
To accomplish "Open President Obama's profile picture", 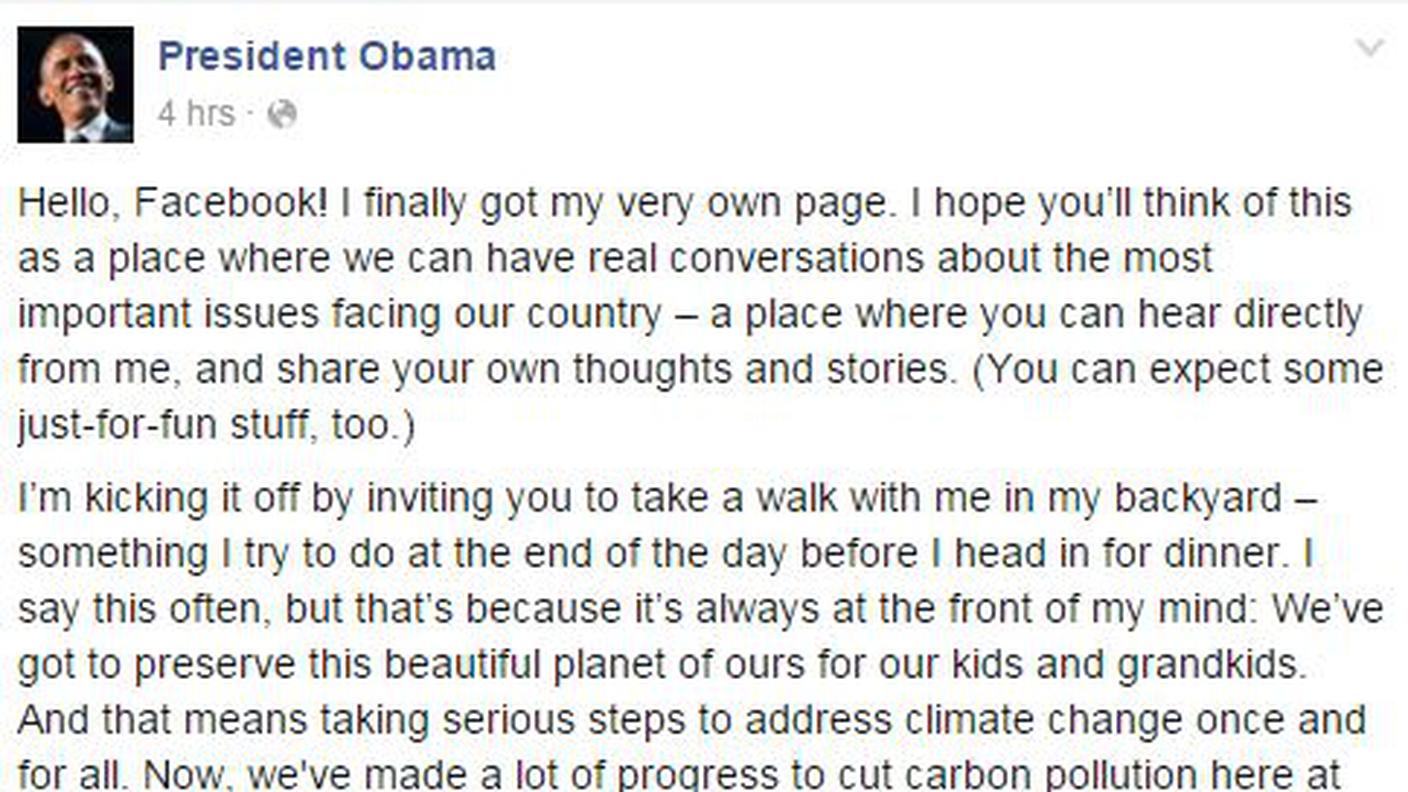I will (x=75, y=85).
